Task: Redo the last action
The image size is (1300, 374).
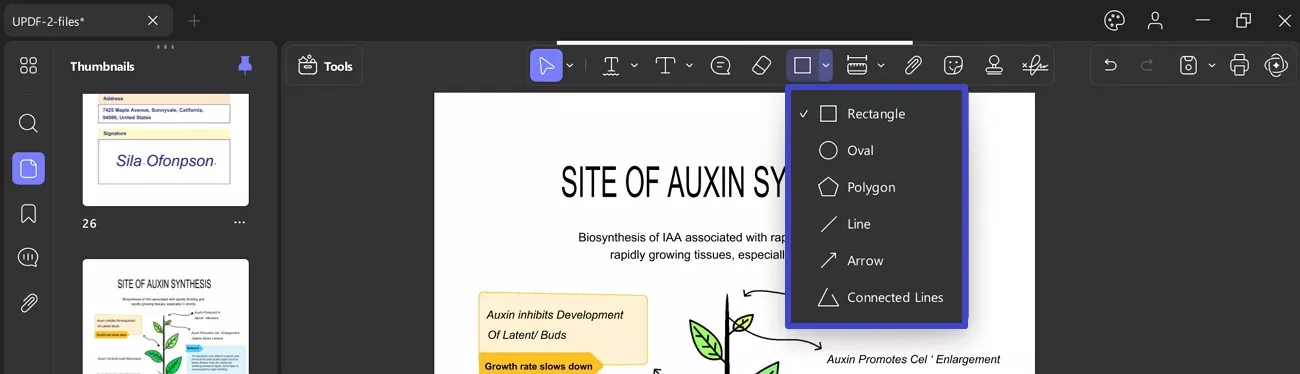Action: point(1147,65)
